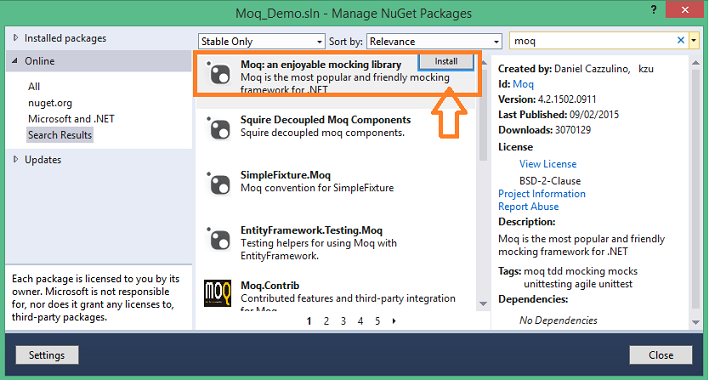Jump to results page 3
709x380 pixels.
point(343,321)
